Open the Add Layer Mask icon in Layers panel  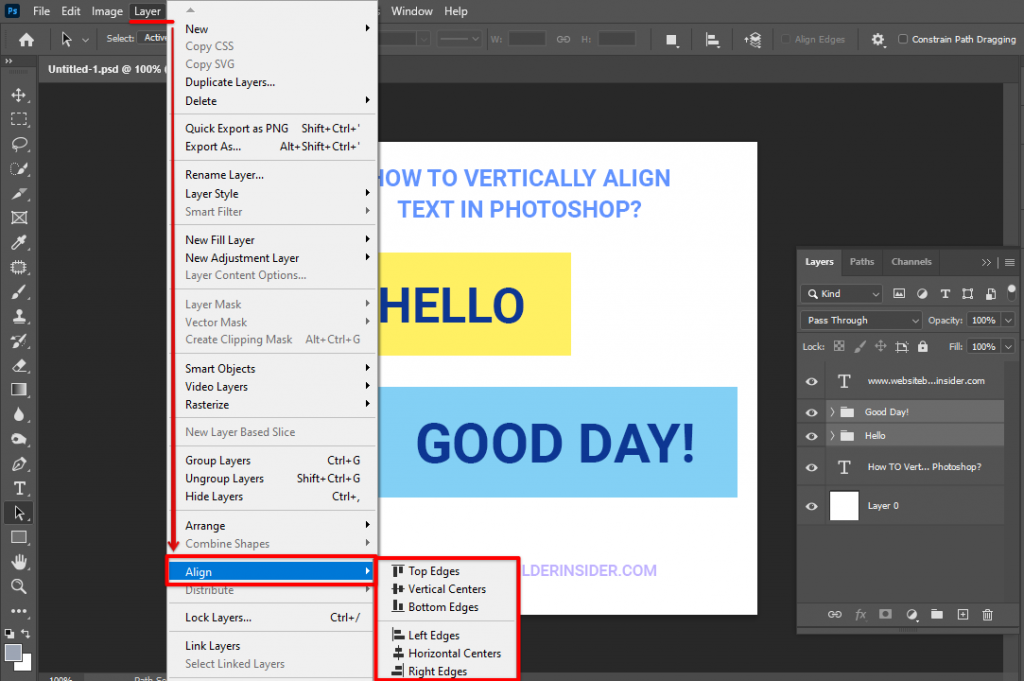(885, 615)
